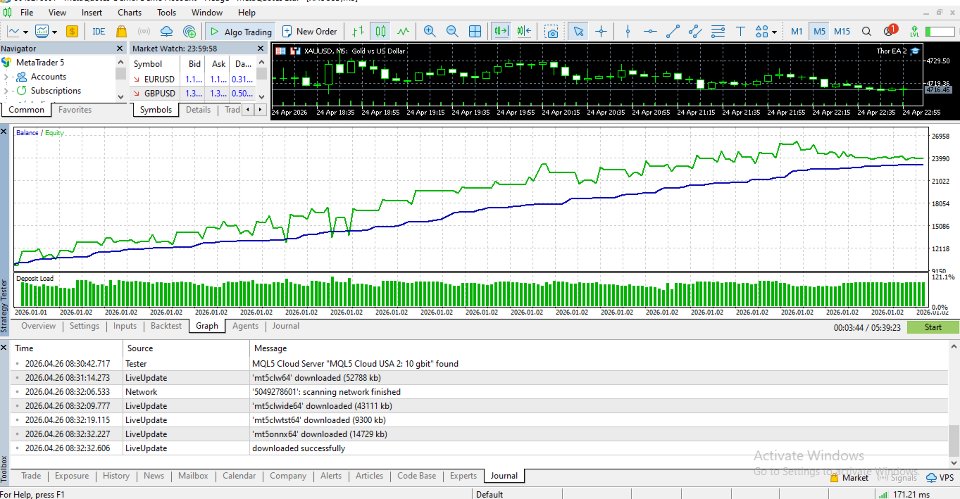Screen dimensions: 960x499
Task: Toggle chart shift from right edge
Action: coord(524,31)
